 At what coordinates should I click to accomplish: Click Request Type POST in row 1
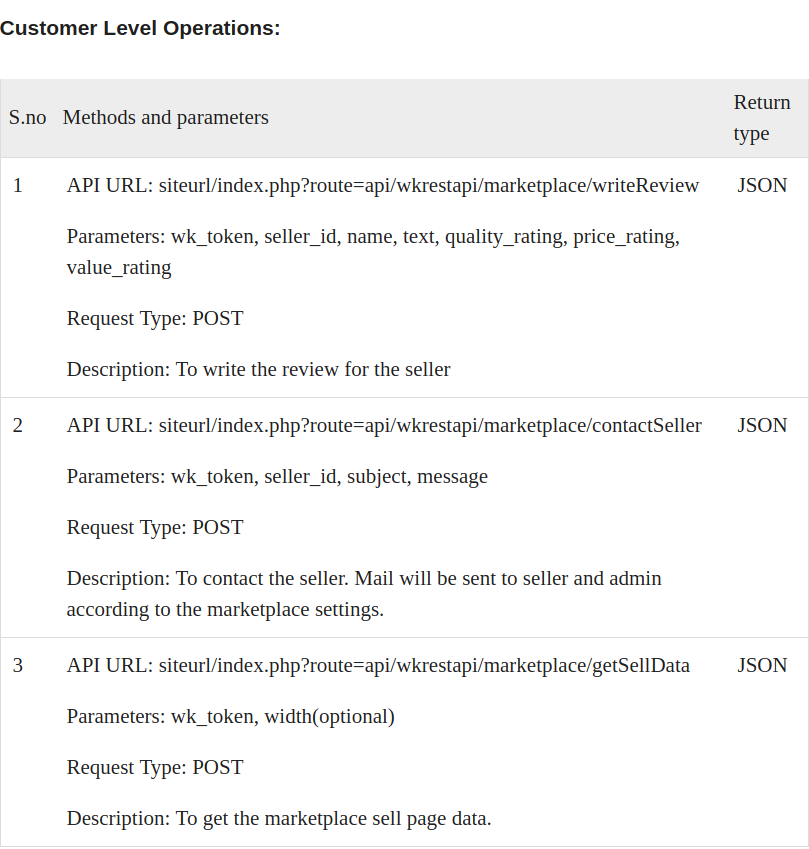coord(155,318)
